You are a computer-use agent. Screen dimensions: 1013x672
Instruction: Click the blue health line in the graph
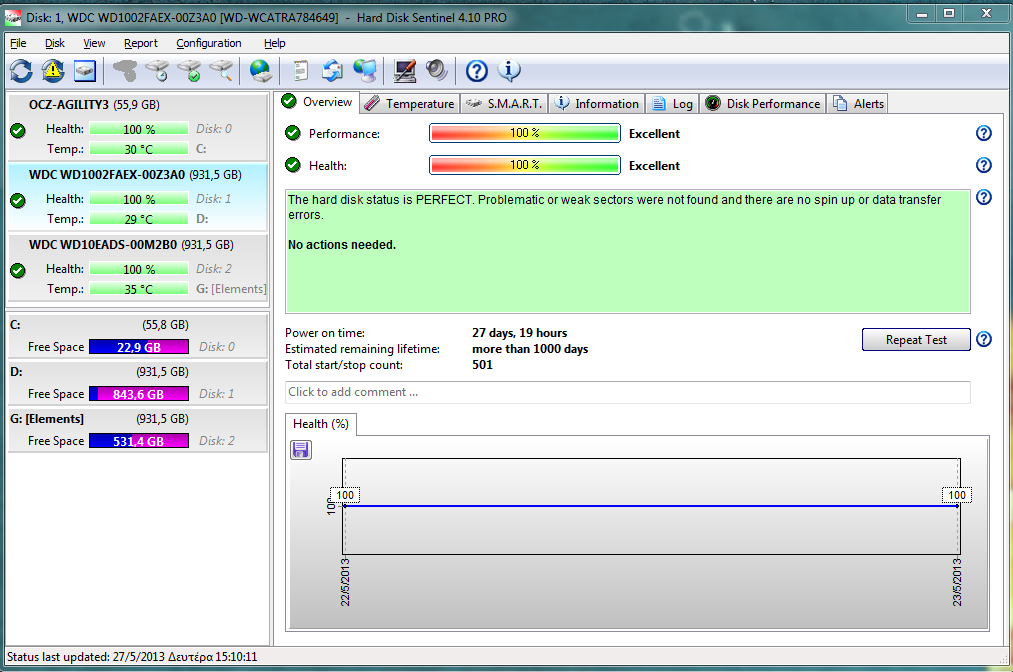click(x=651, y=506)
